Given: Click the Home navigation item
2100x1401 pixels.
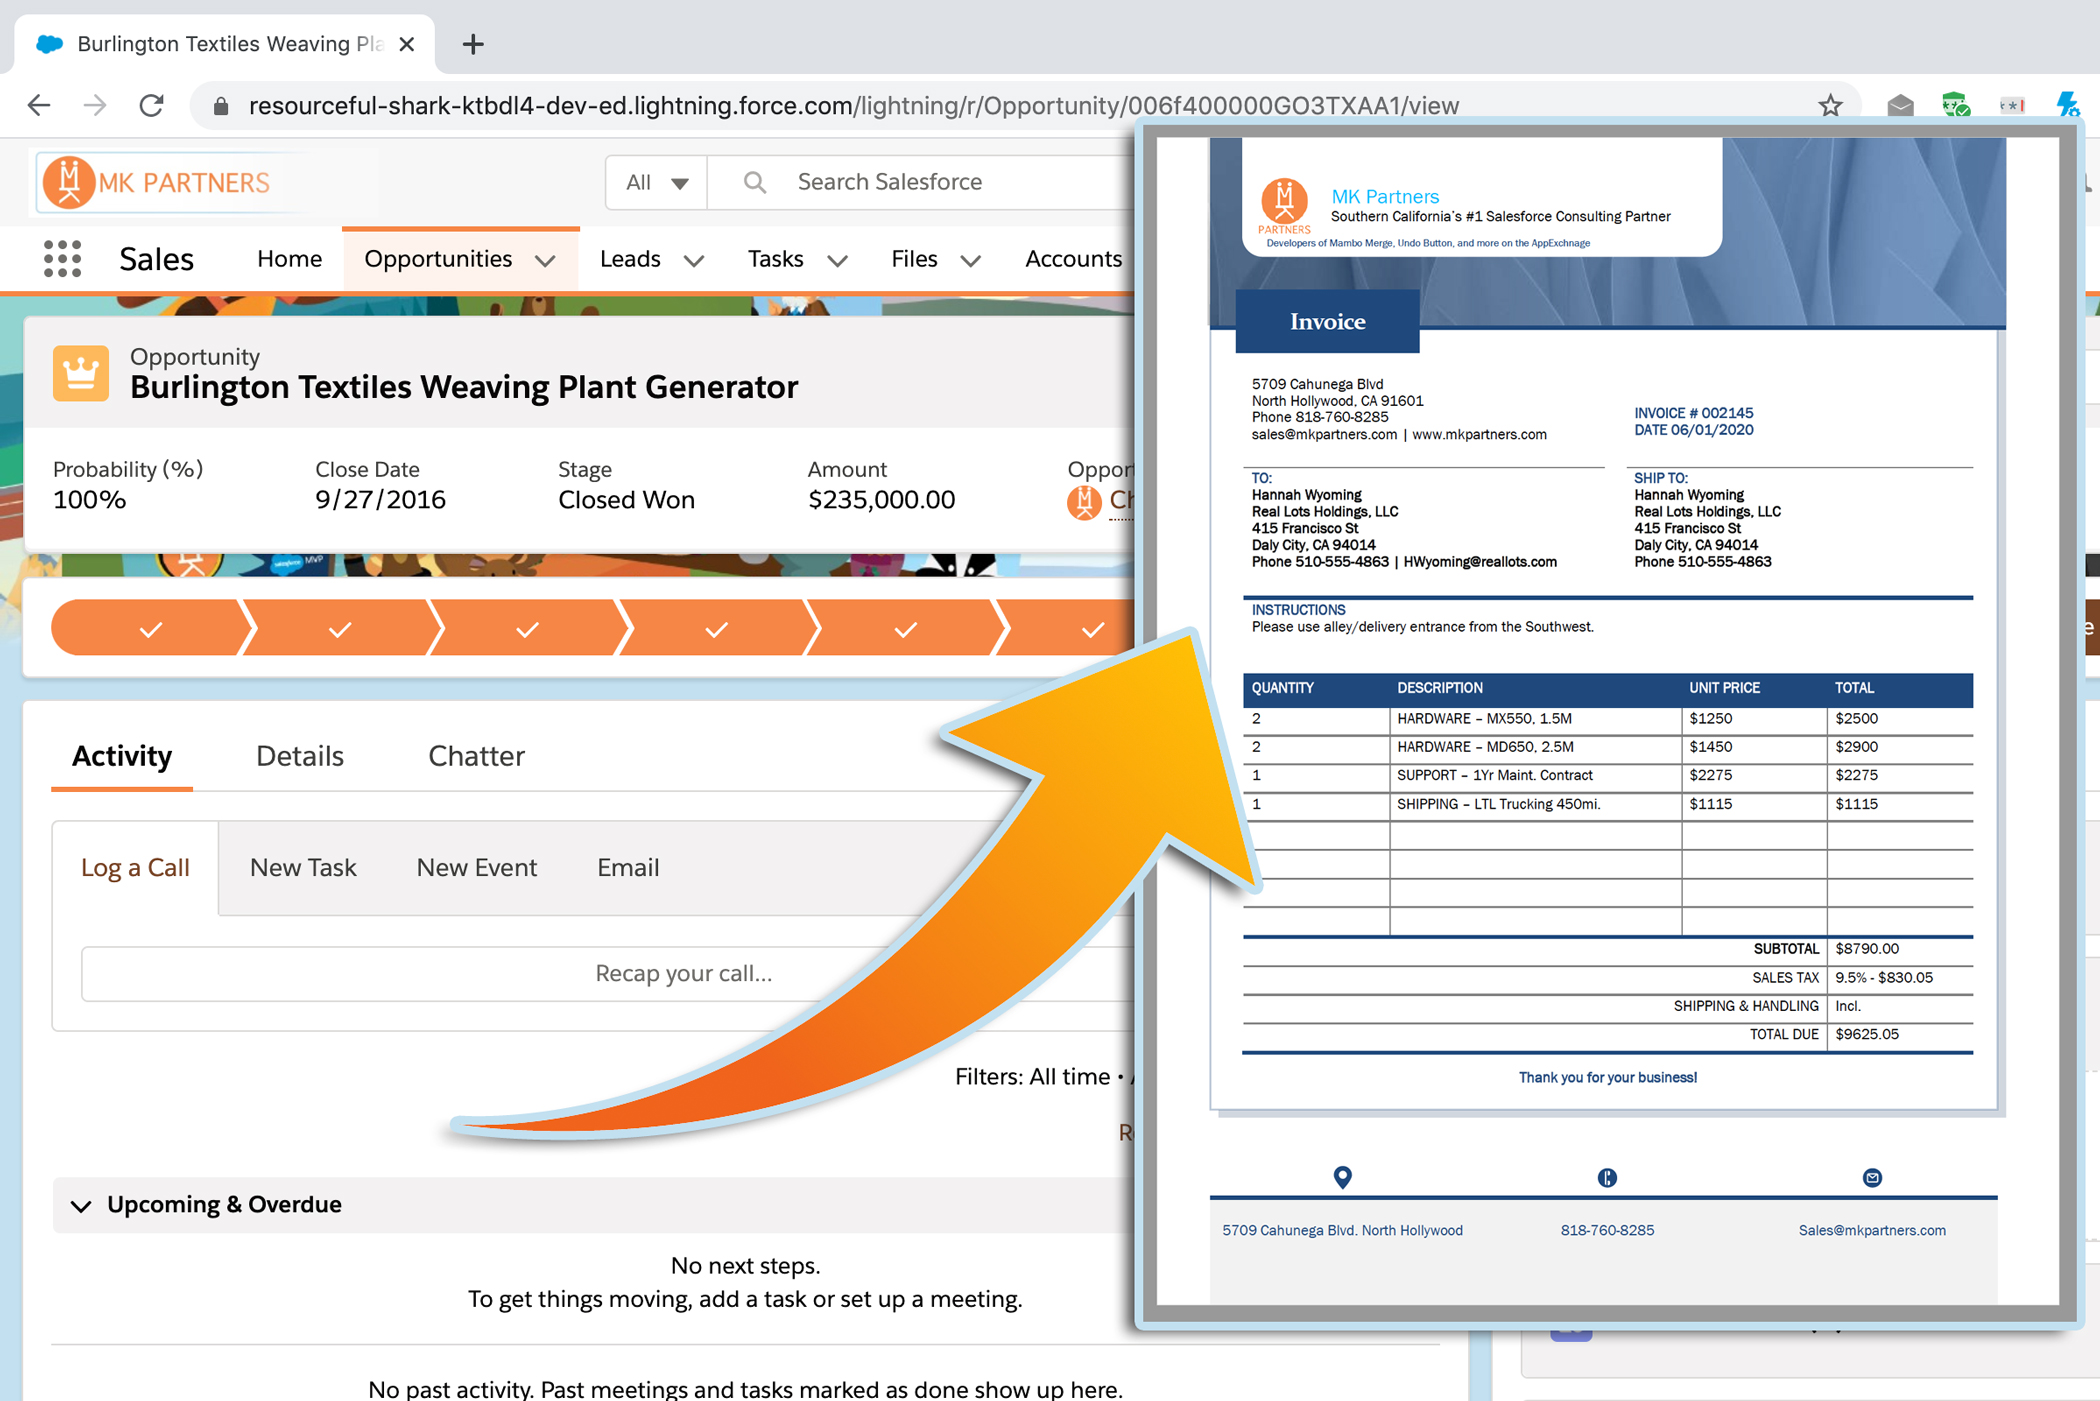Looking at the screenshot, I should [x=289, y=259].
